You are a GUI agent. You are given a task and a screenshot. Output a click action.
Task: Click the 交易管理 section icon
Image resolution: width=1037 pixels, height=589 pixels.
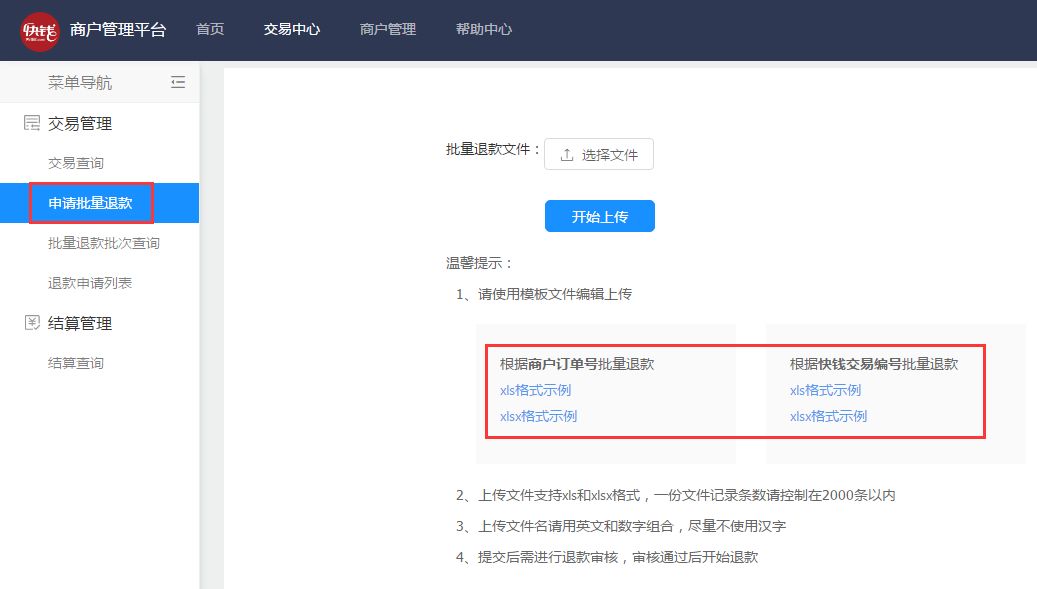pyautogui.click(x=31, y=123)
